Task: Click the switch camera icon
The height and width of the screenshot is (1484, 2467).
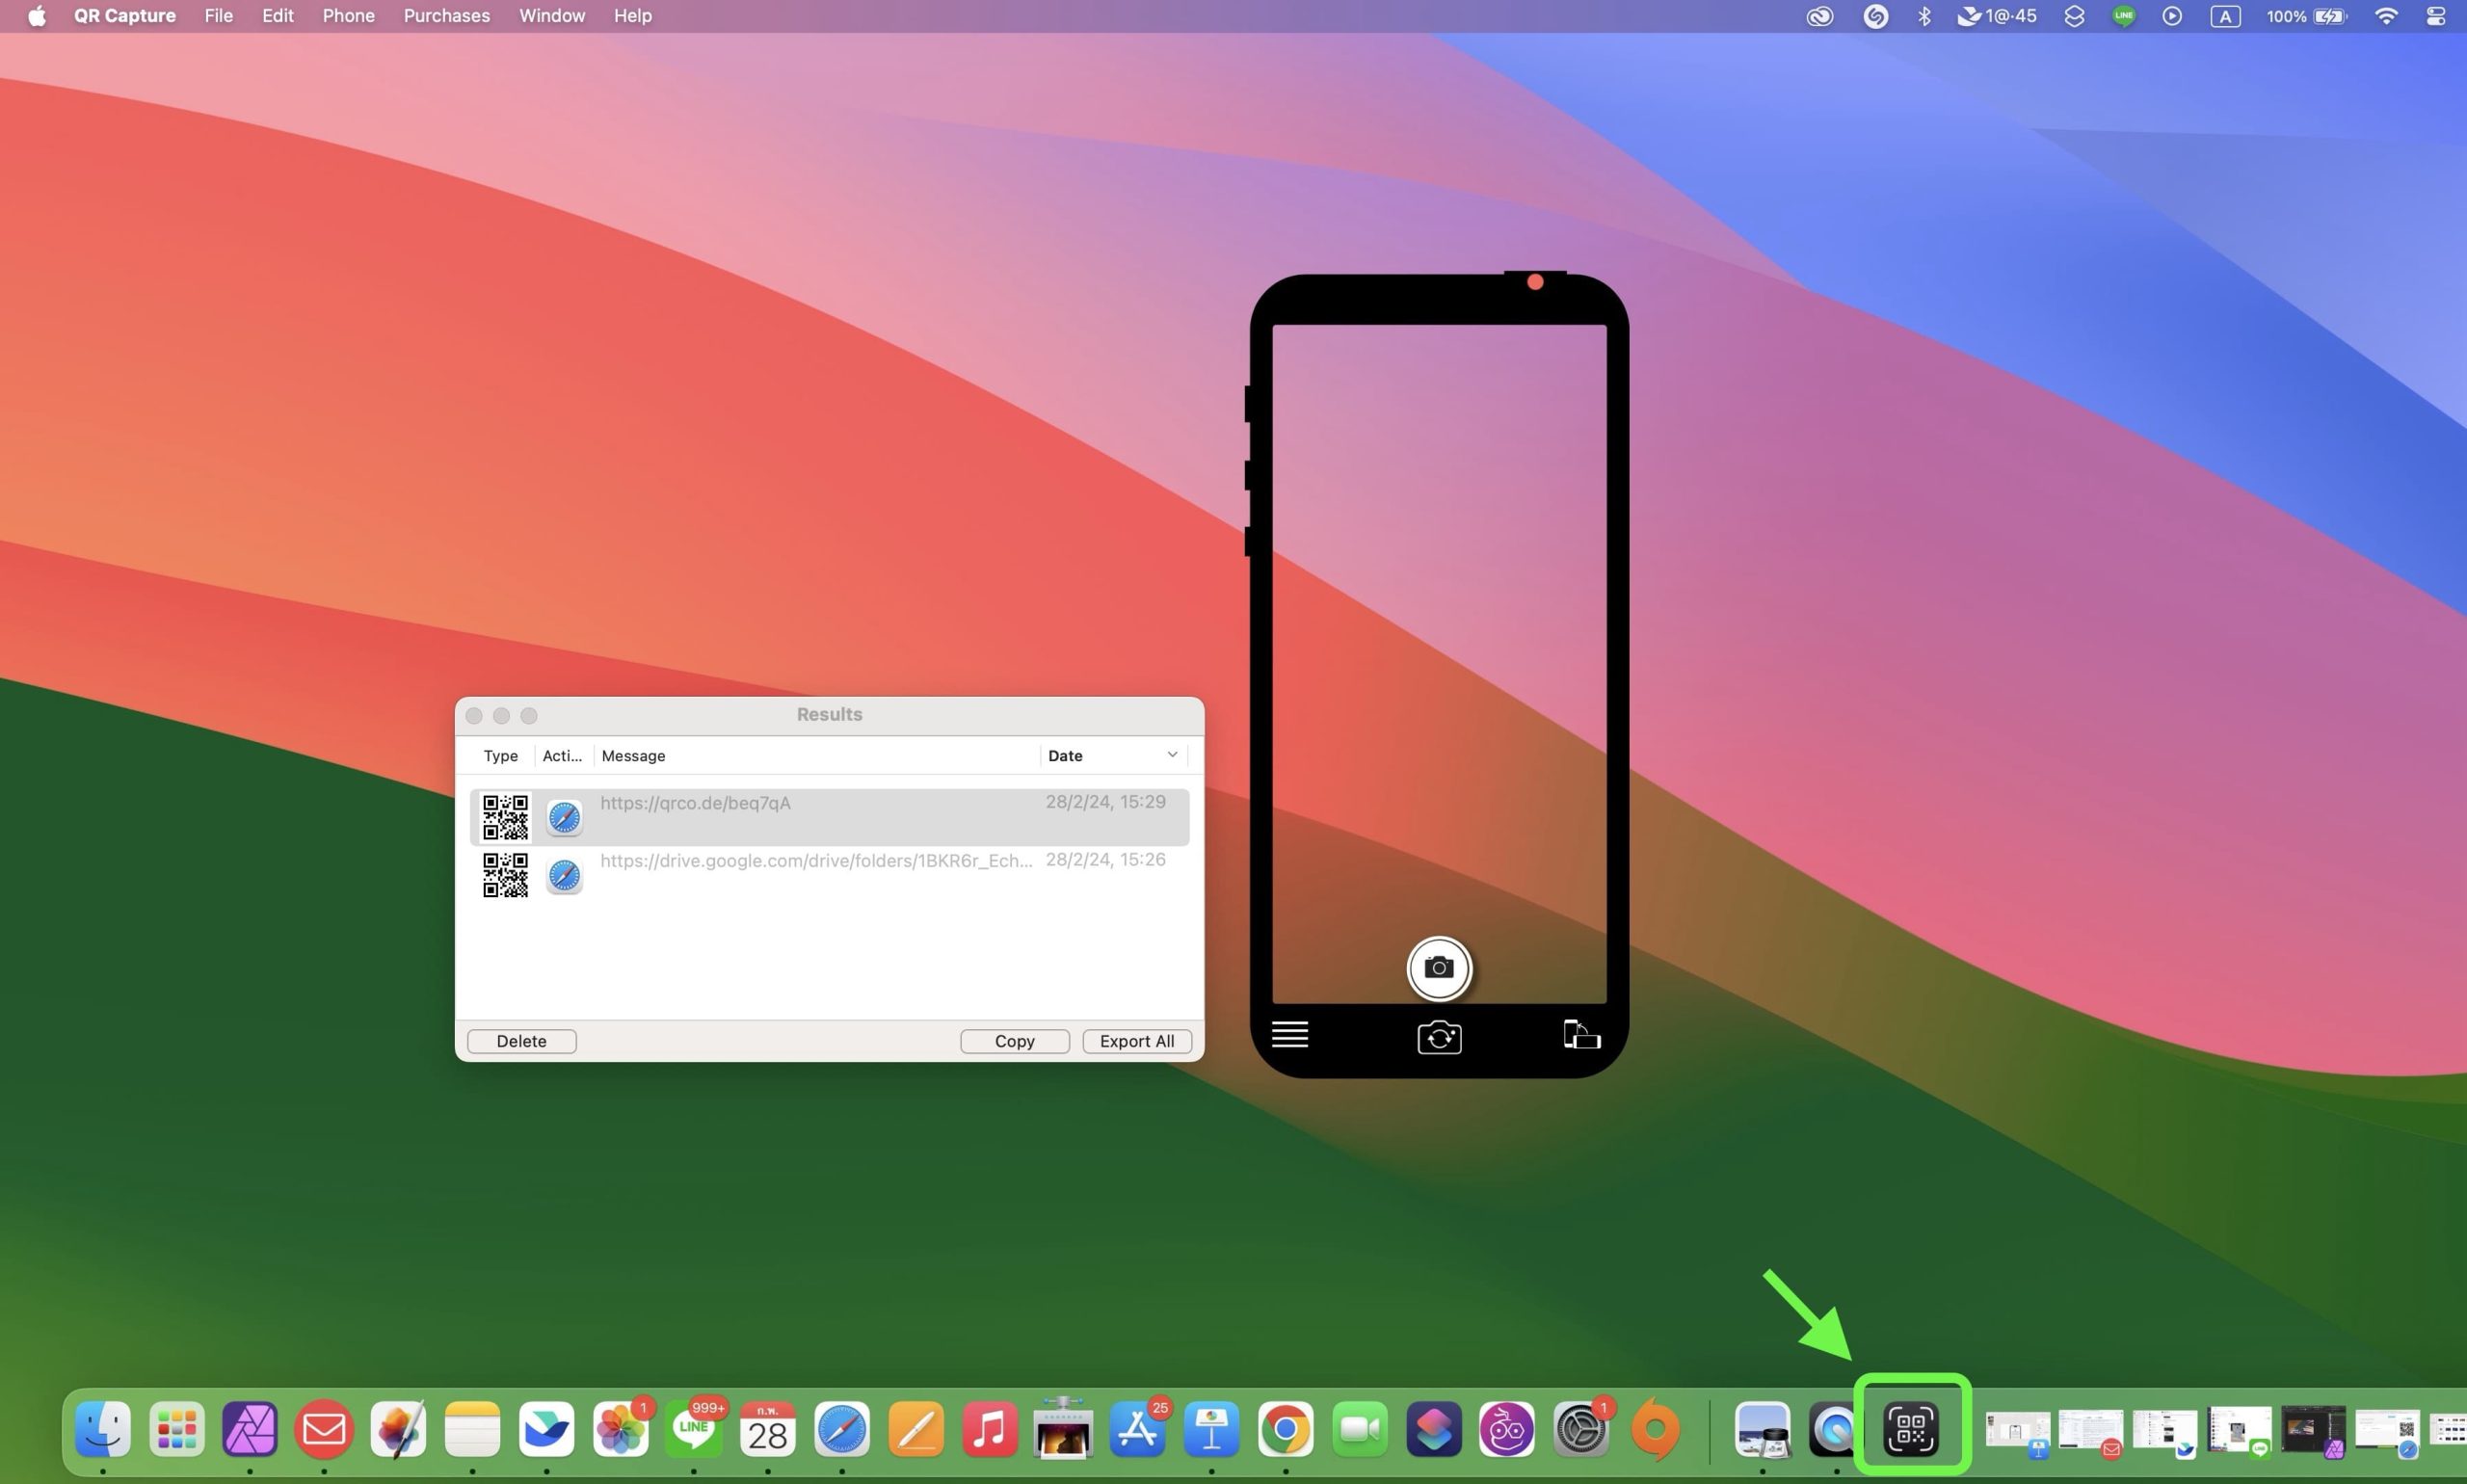Action: coord(1439,1037)
